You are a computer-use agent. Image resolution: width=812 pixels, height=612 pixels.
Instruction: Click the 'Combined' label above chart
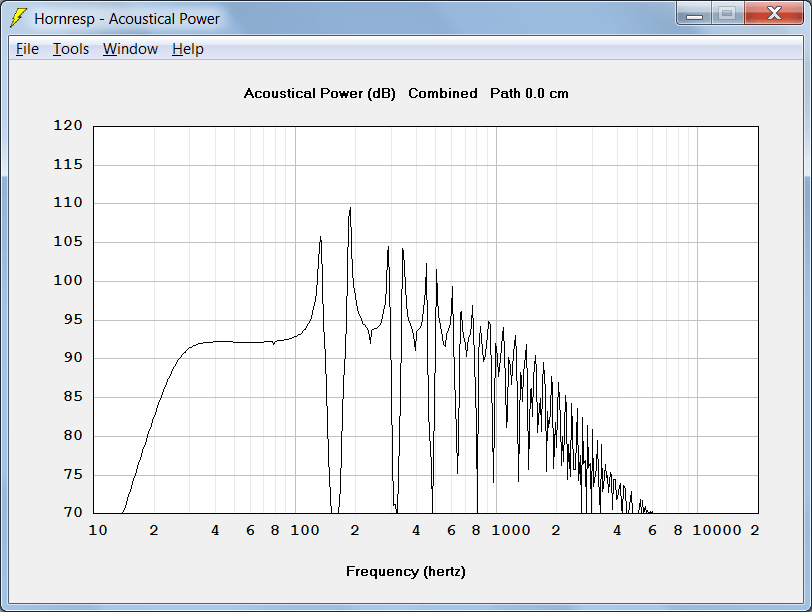(x=443, y=93)
